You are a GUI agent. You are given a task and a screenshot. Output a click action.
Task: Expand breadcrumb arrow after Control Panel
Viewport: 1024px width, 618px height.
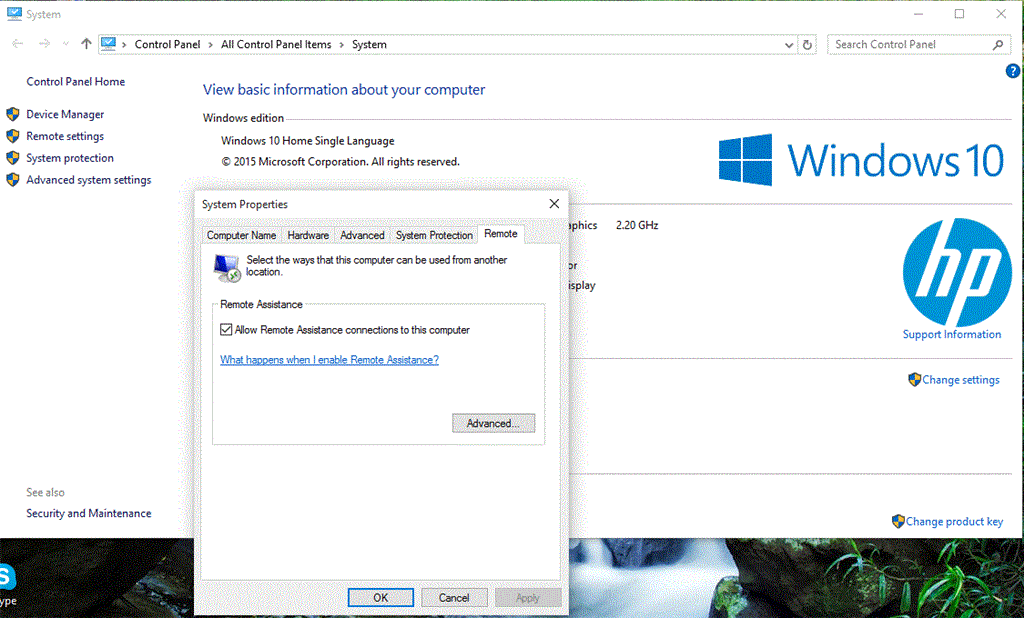[210, 44]
